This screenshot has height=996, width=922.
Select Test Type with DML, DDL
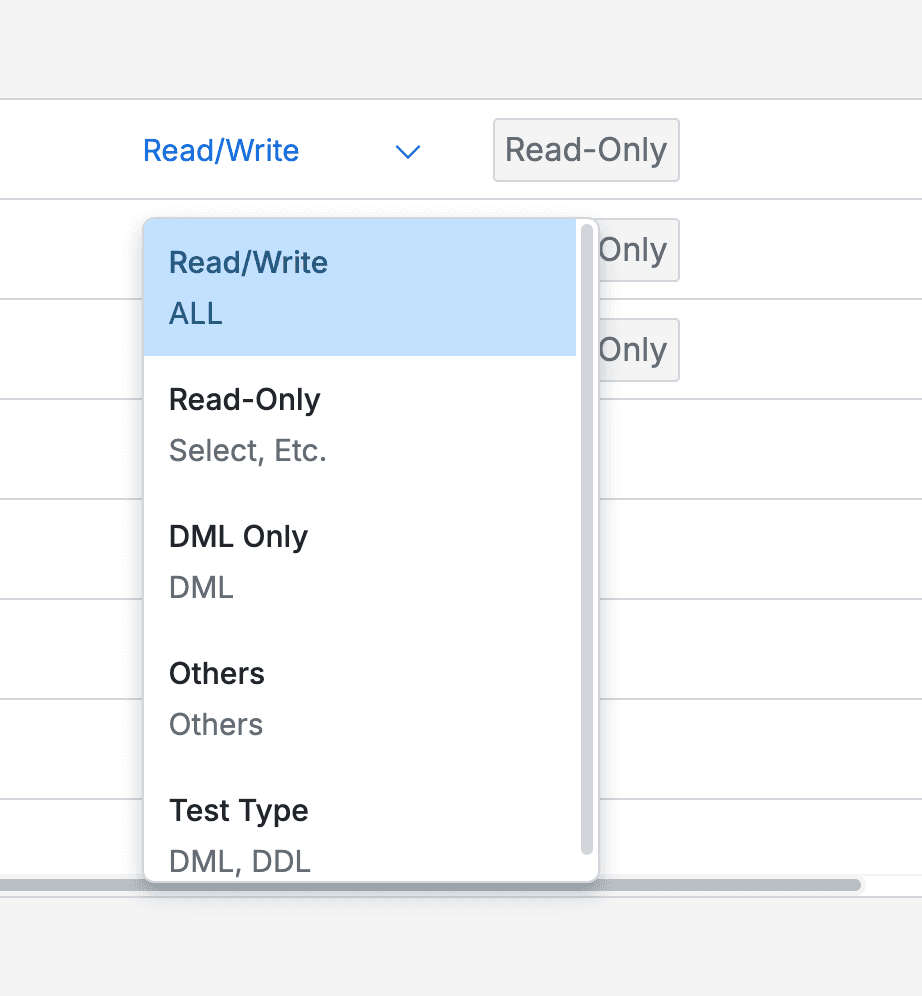tap(360, 835)
